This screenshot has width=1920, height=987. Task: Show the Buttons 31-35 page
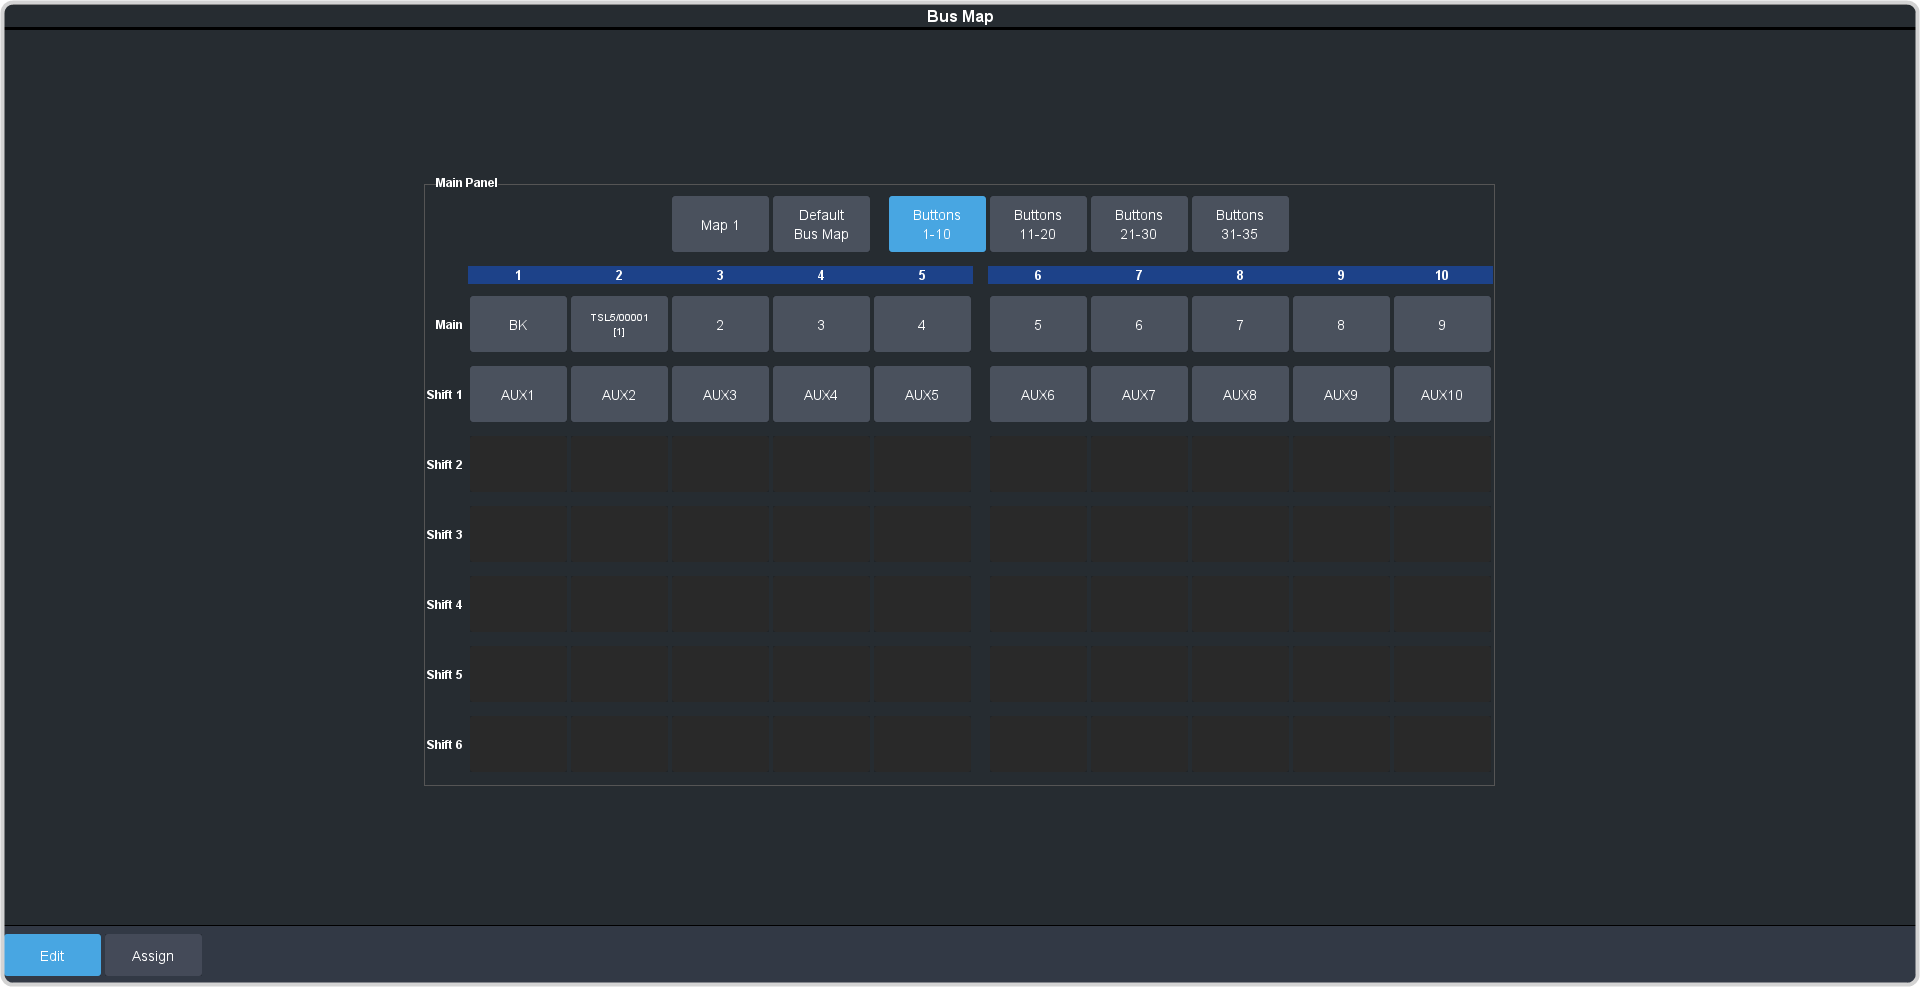click(1240, 224)
